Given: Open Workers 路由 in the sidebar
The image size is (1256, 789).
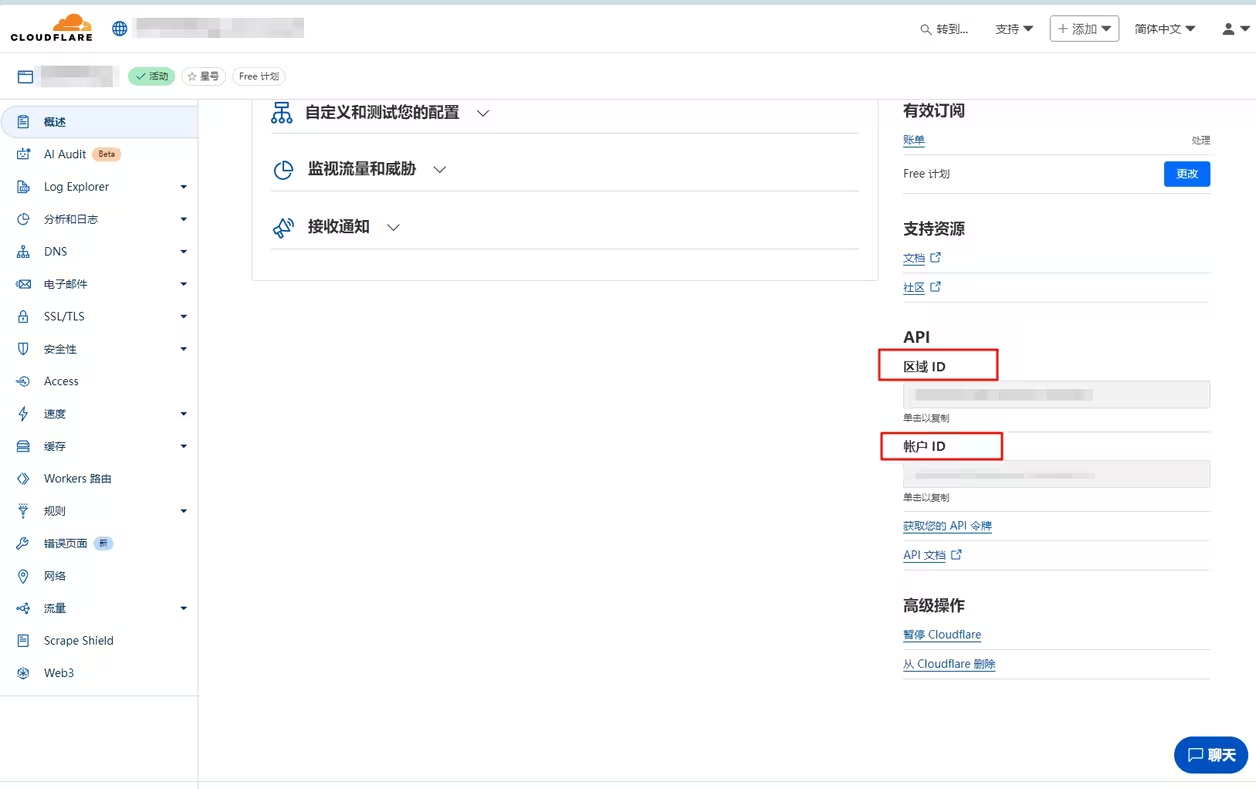Looking at the screenshot, I should 77,478.
